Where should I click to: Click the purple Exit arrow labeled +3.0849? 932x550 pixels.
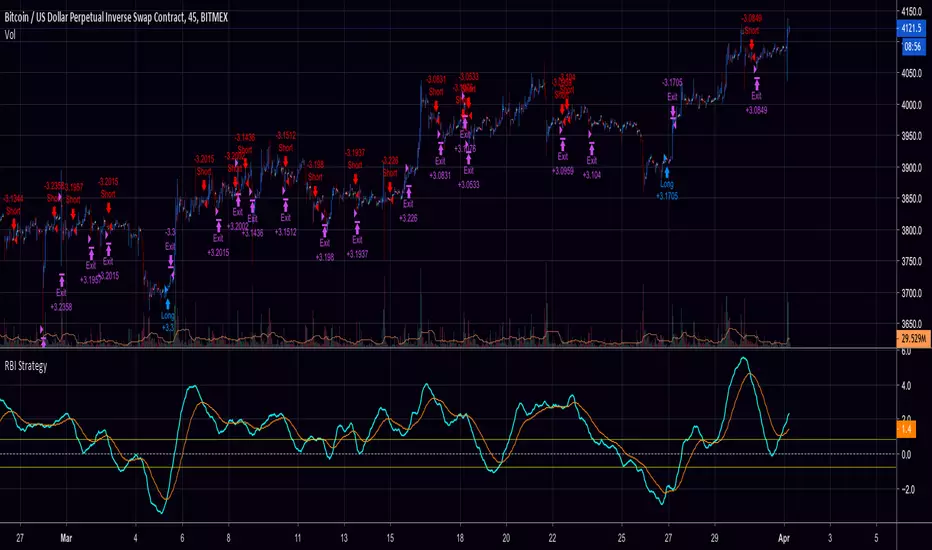757,83
